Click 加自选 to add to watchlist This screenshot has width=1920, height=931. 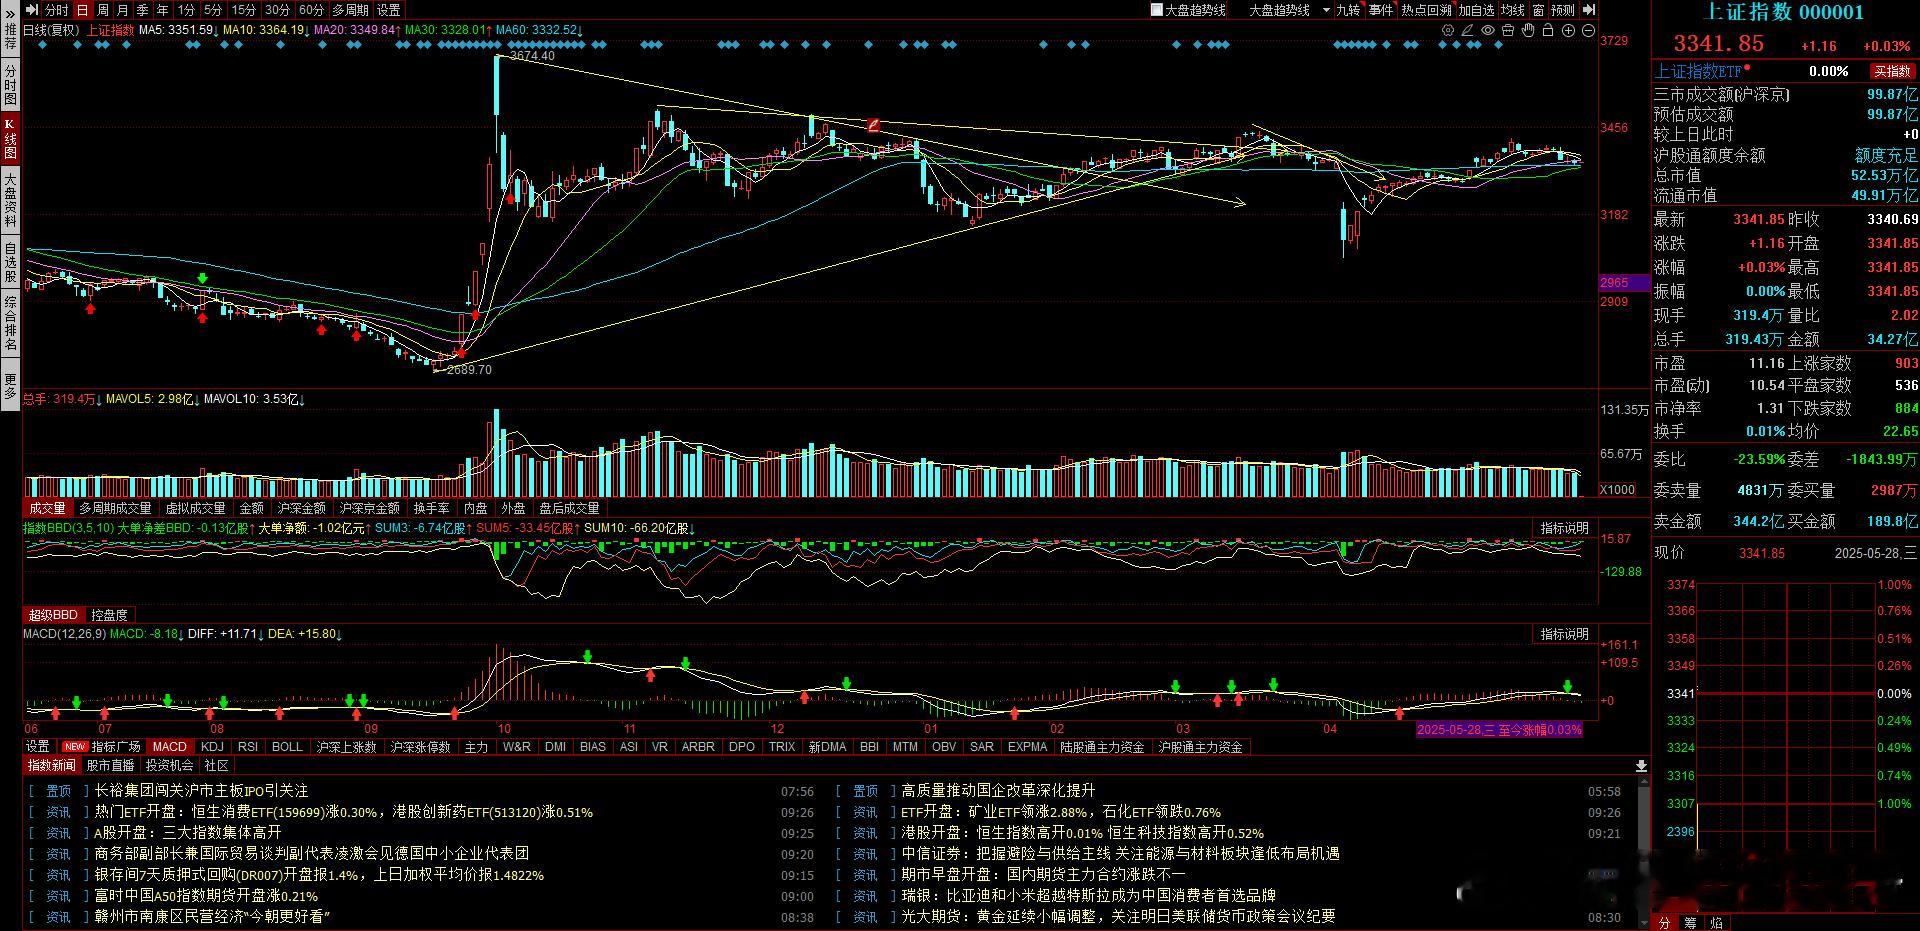(x=1476, y=10)
